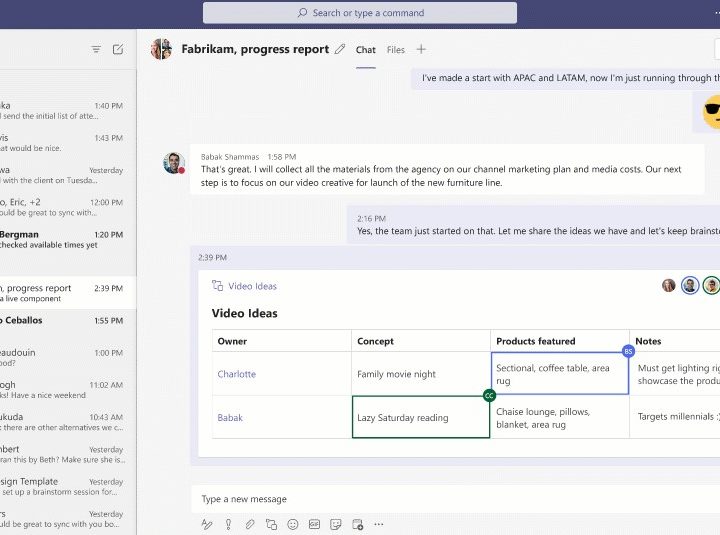The width and height of the screenshot is (720, 535).
Task: Click the Video Ideas heading
Action: pyautogui.click(x=244, y=313)
